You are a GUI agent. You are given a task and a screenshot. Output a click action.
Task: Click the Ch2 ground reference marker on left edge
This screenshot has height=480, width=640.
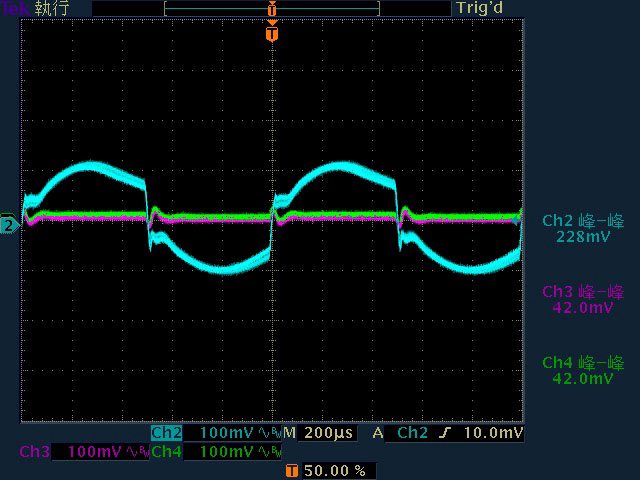9,225
